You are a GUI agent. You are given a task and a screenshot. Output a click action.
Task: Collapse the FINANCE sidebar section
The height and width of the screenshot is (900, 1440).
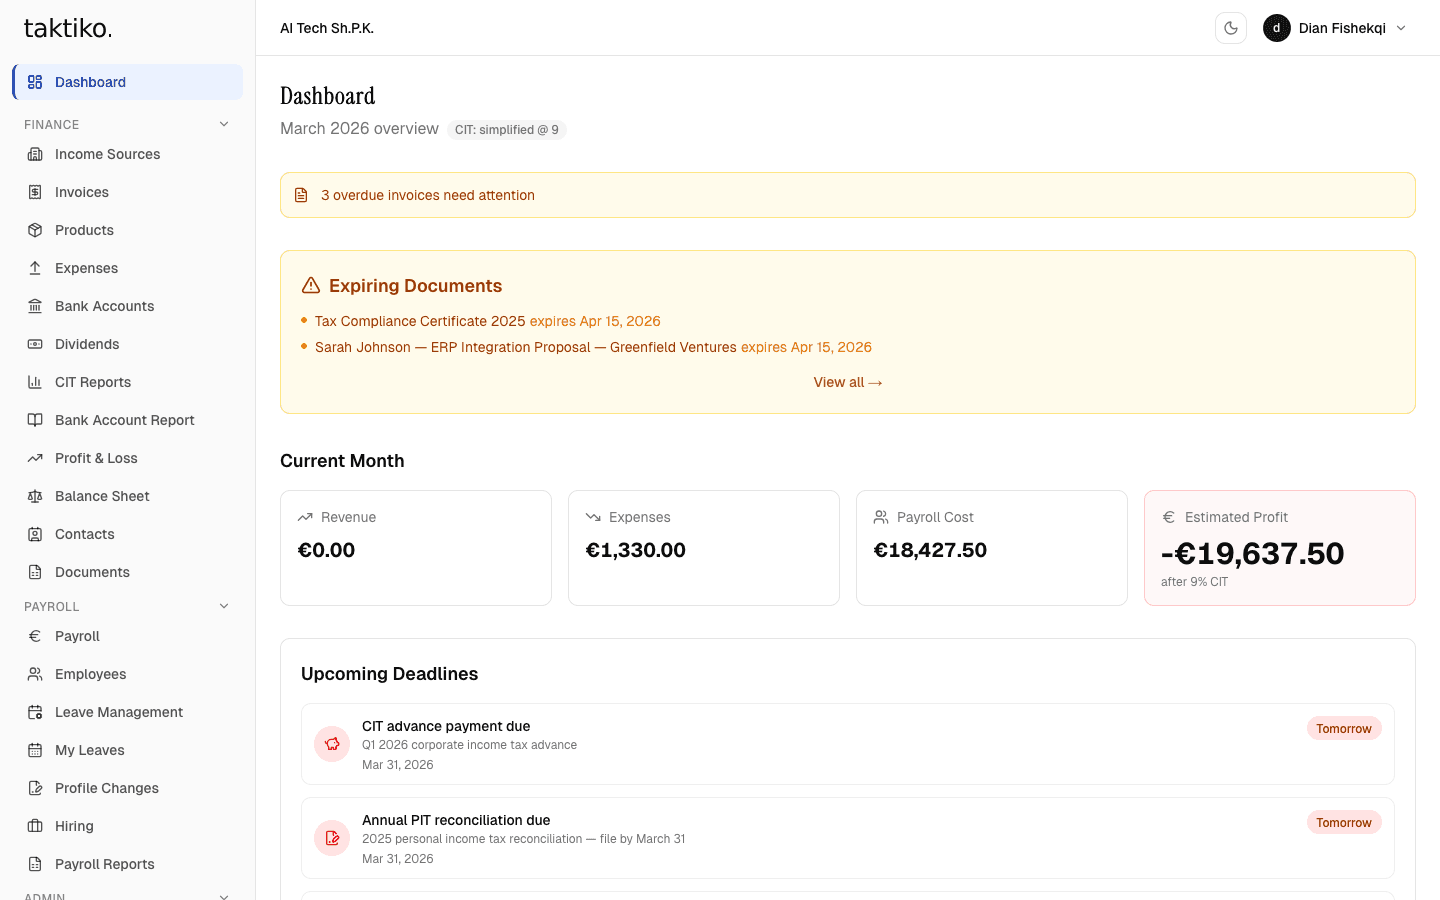[224, 125]
